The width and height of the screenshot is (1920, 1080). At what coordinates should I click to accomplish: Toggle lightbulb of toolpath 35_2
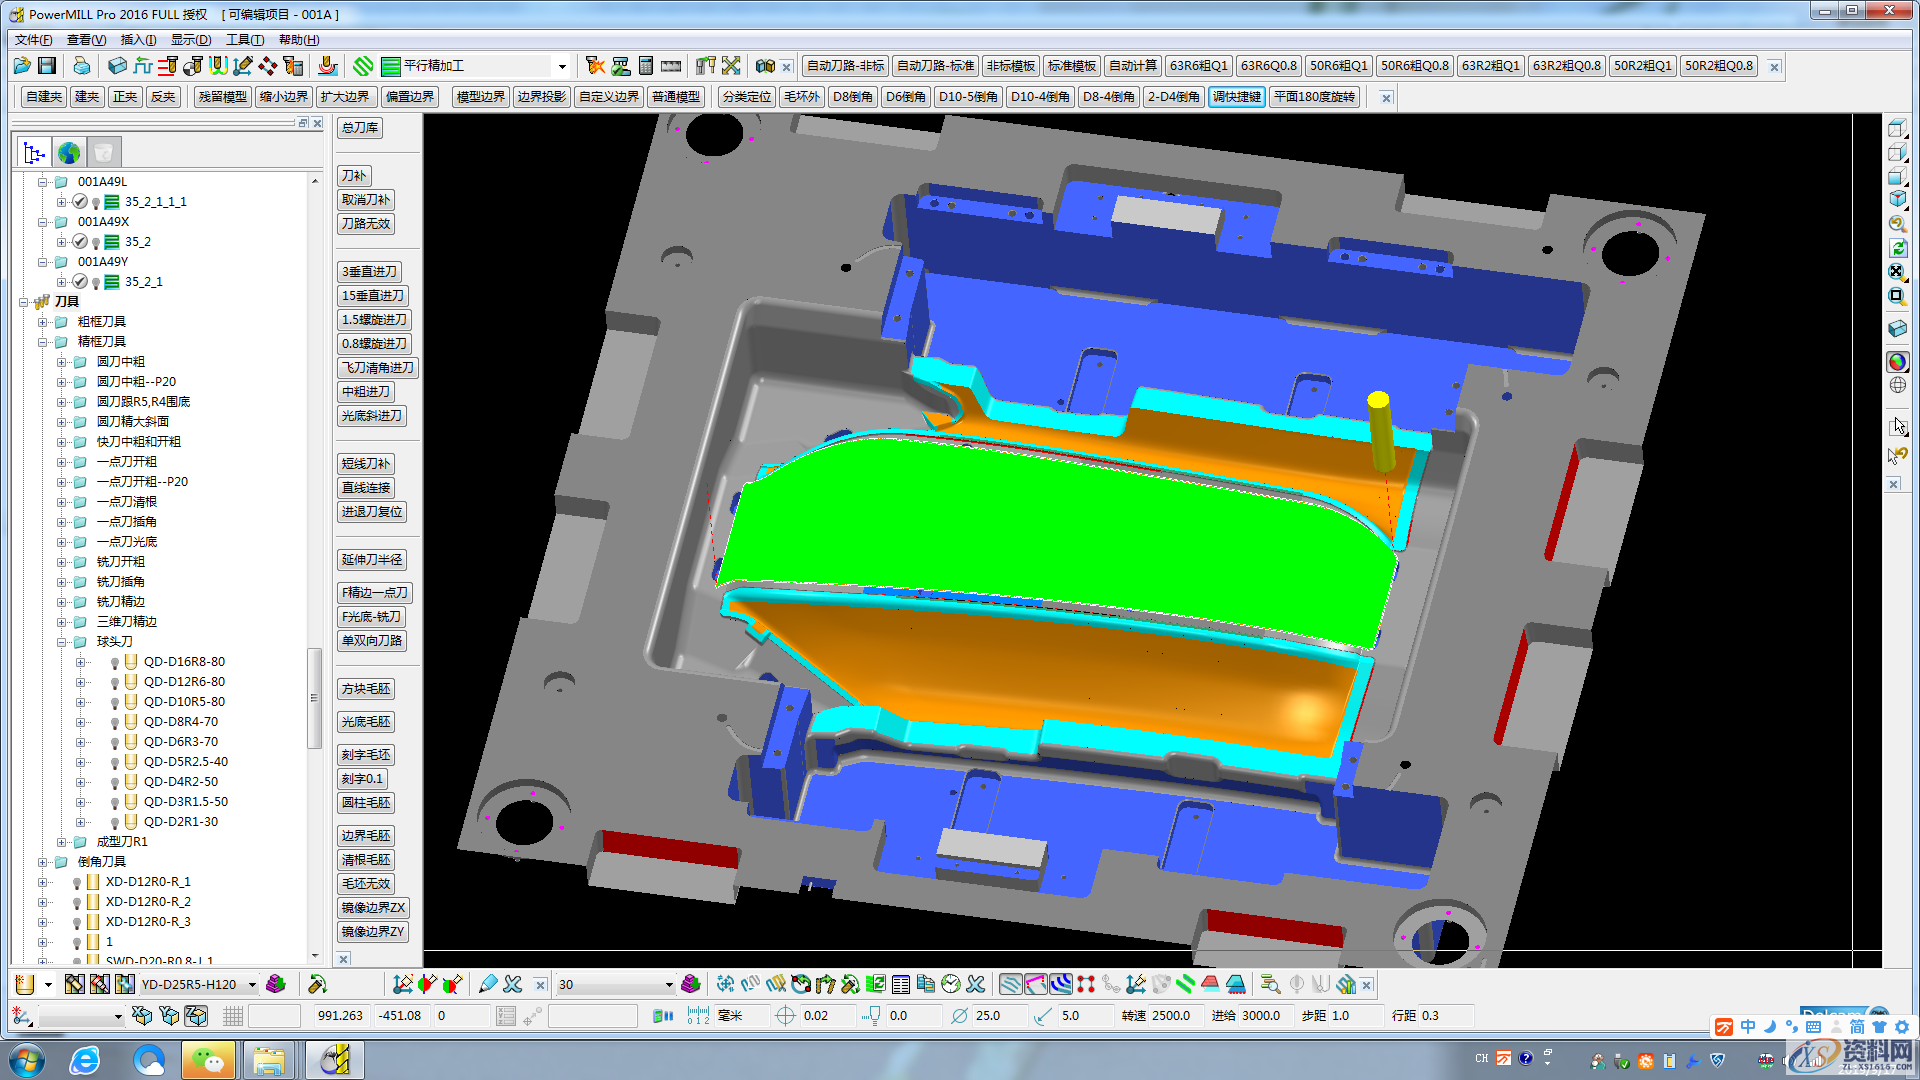[96, 243]
